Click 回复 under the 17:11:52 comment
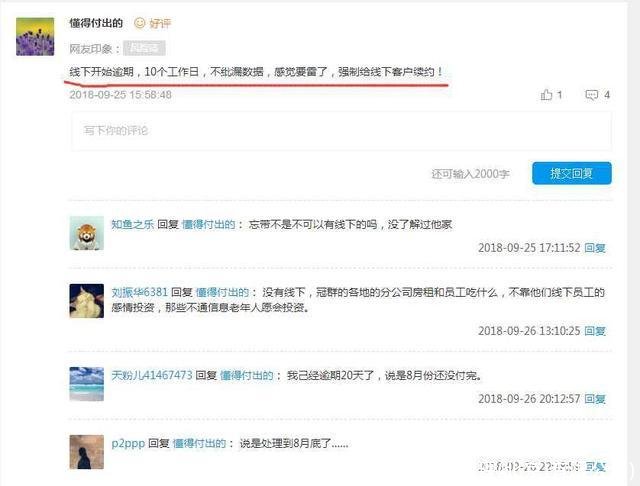This screenshot has width=640, height=486. (x=595, y=248)
